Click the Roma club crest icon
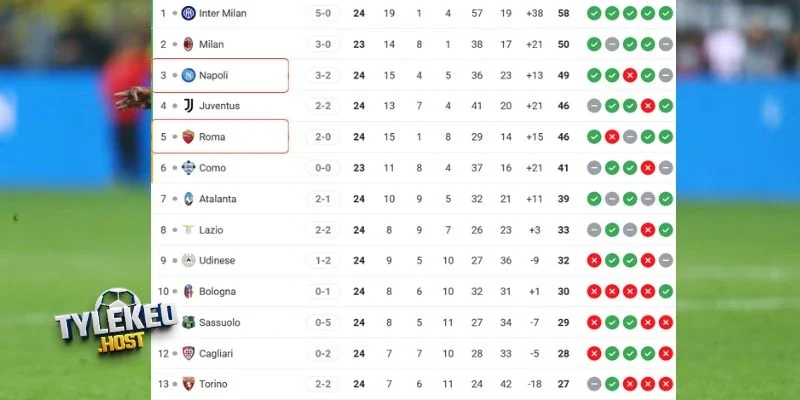This screenshot has height=400, width=800. (x=188, y=137)
